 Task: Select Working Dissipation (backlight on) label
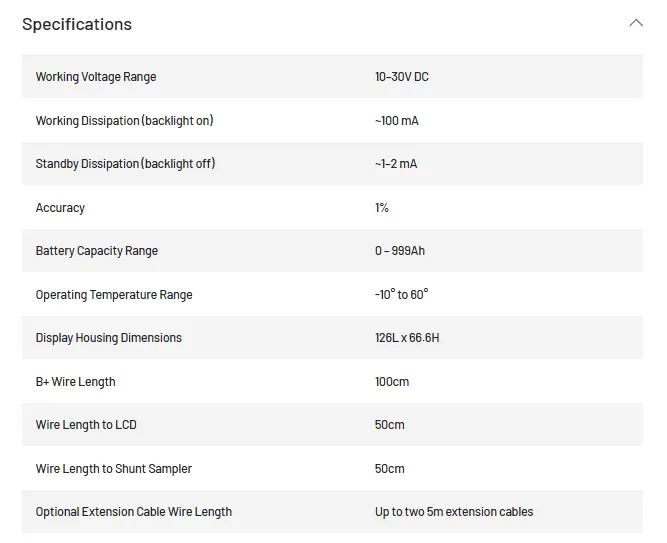[x=124, y=121]
